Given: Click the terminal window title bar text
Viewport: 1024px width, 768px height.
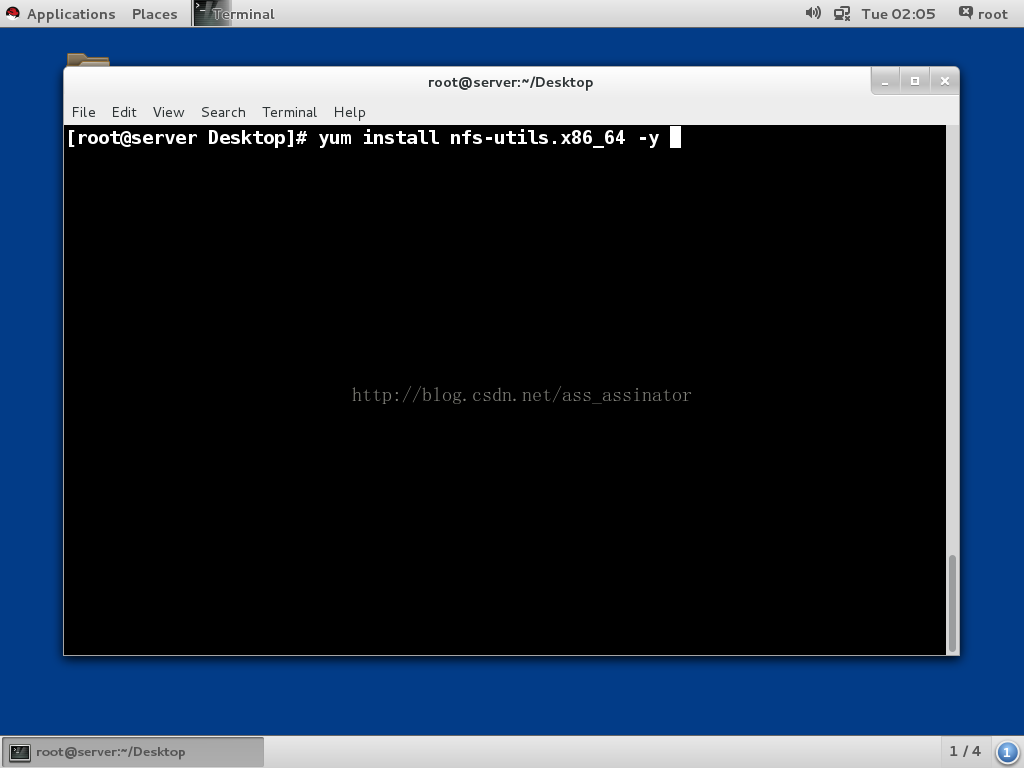Looking at the screenshot, I should [511, 82].
